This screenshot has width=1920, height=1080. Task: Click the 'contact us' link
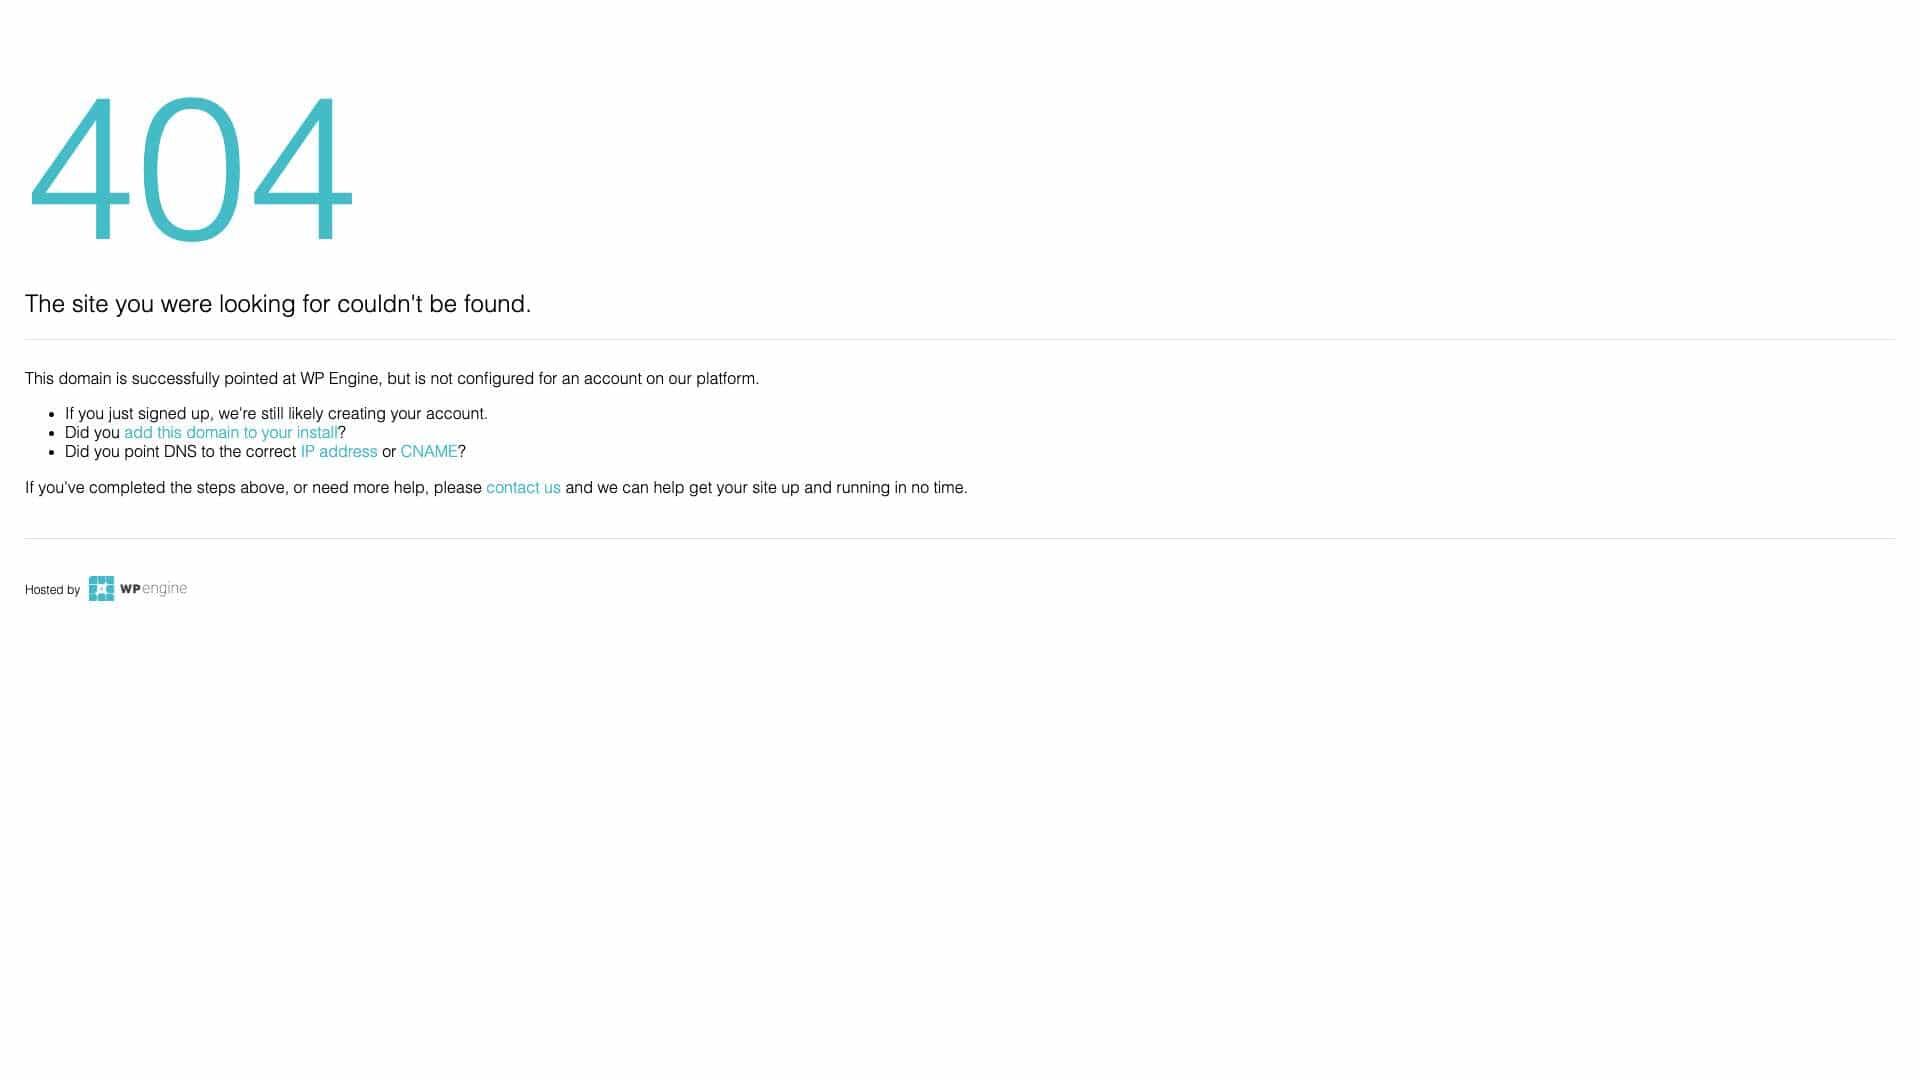(x=523, y=488)
